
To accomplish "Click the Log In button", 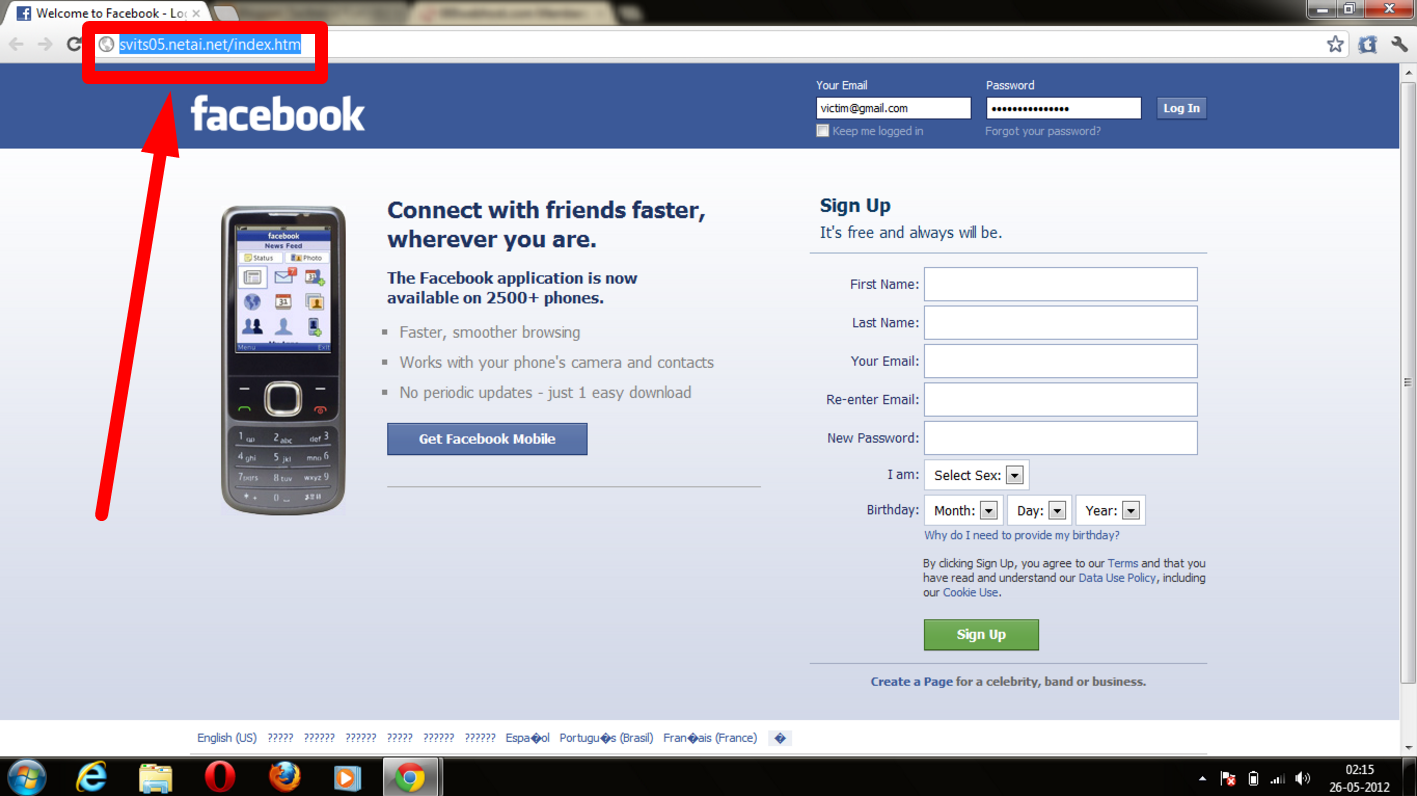I will 1181,108.
